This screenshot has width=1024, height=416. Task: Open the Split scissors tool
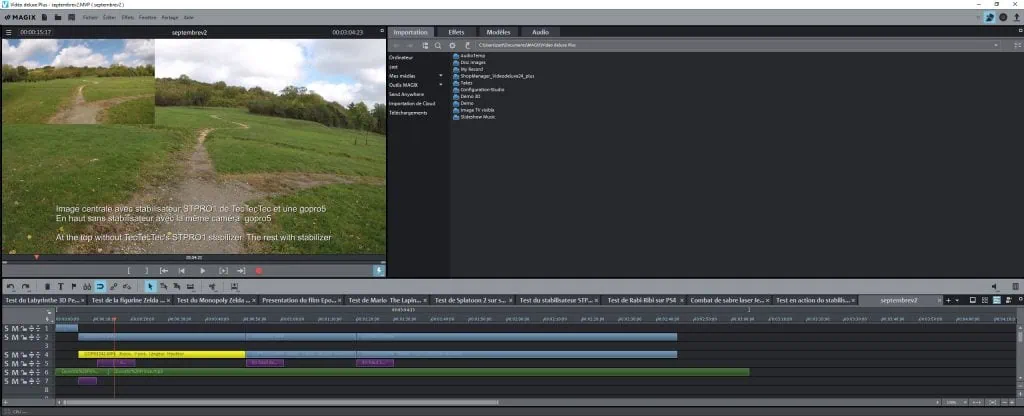(212, 287)
